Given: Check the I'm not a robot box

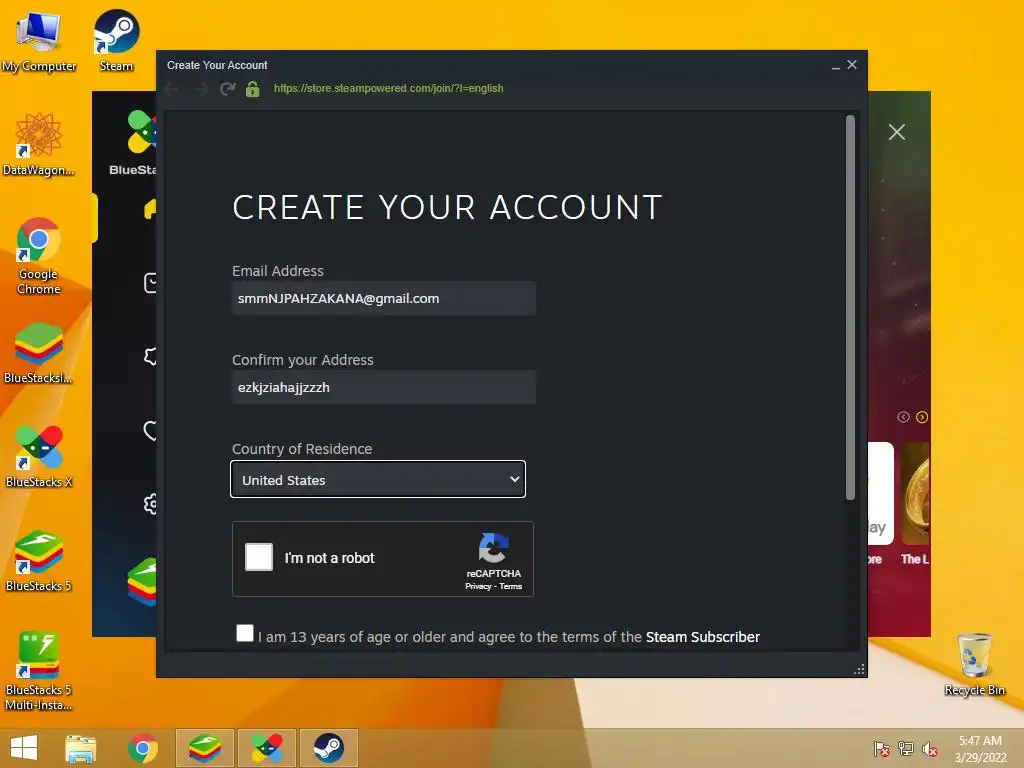Looking at the screenshot, I should [x=259, y=557].
